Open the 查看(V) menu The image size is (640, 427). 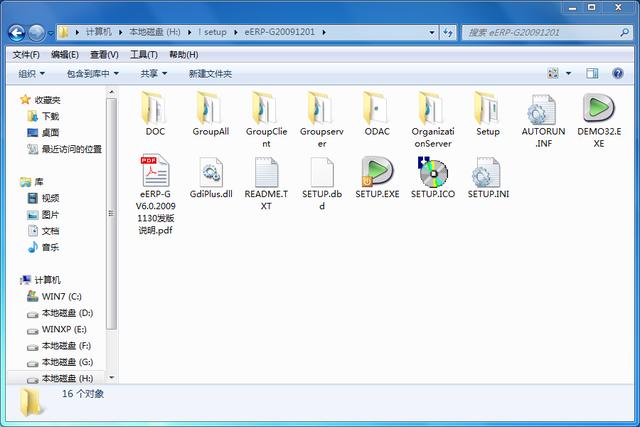[x=105, y=54]
